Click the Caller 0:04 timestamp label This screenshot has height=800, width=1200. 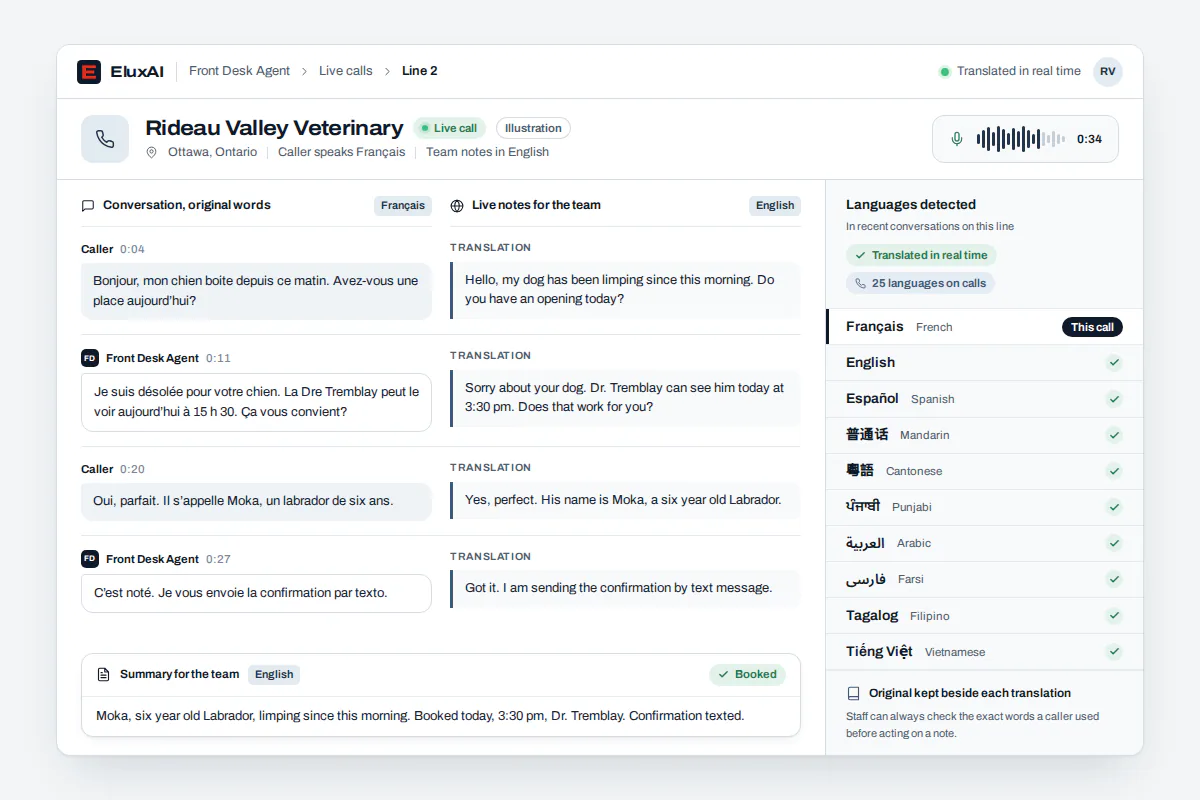tap(113, 249)
